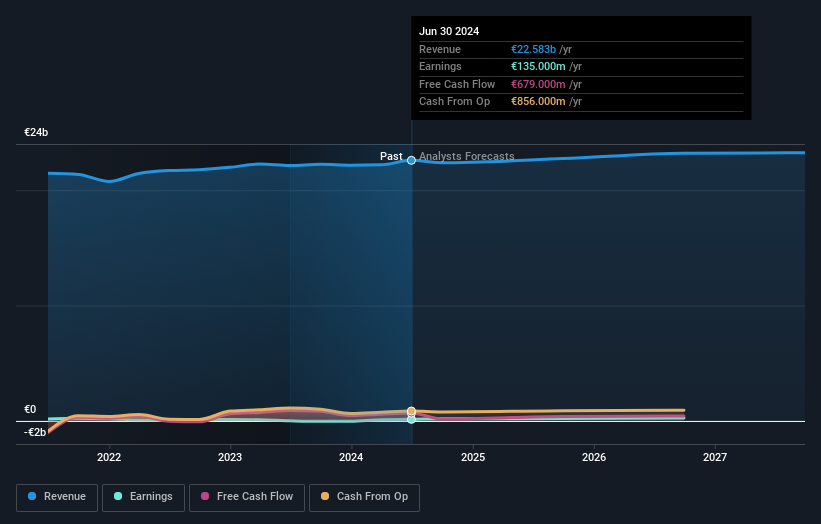Click the €856.000m cash from op value
The height and width of the screenshot is (524, 821).
538,102
